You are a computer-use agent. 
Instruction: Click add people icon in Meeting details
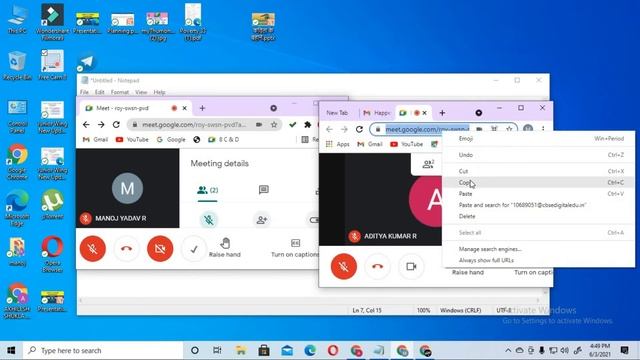[262, 220]
